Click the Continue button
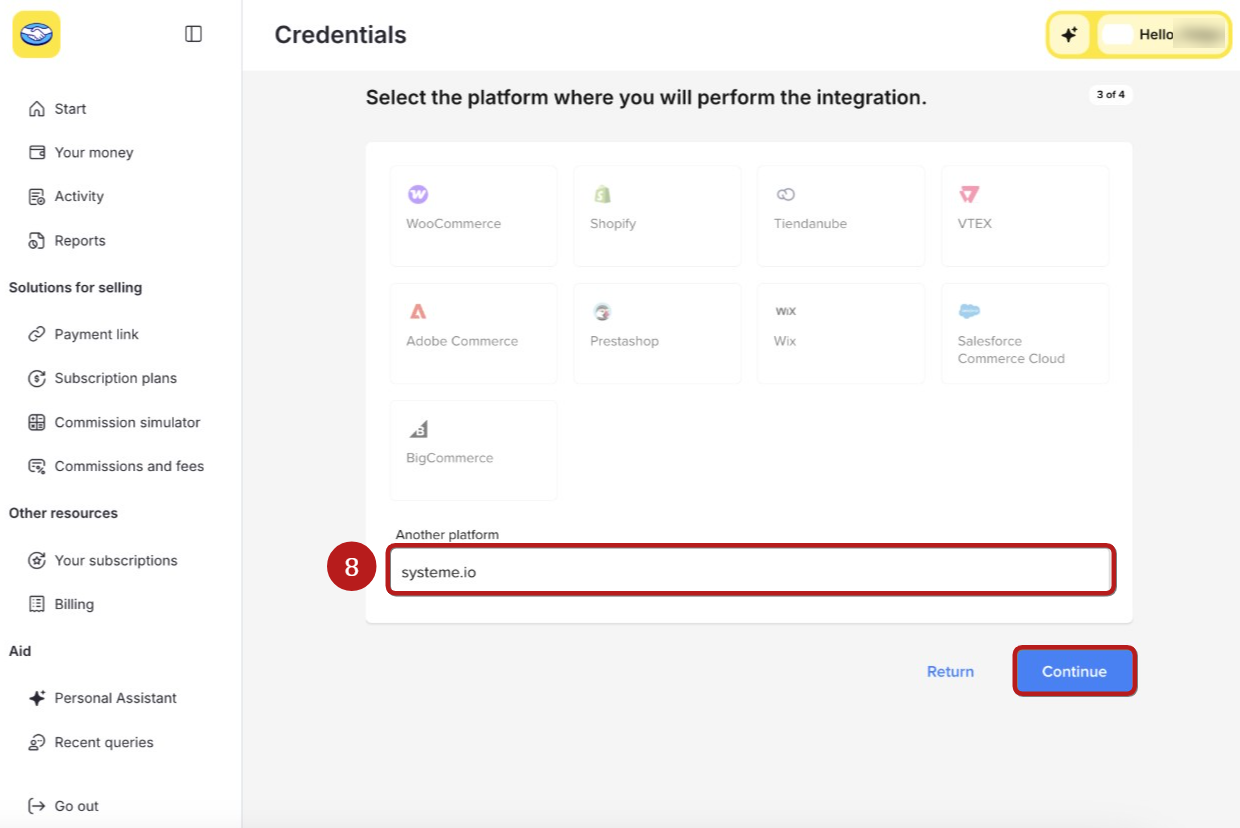This screenshot has width=1240, height=828. pos(1074,671)
